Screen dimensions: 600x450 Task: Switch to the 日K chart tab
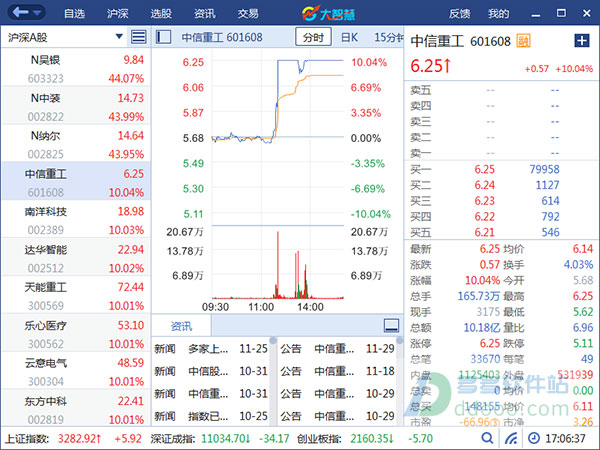(x=349, y=37)
